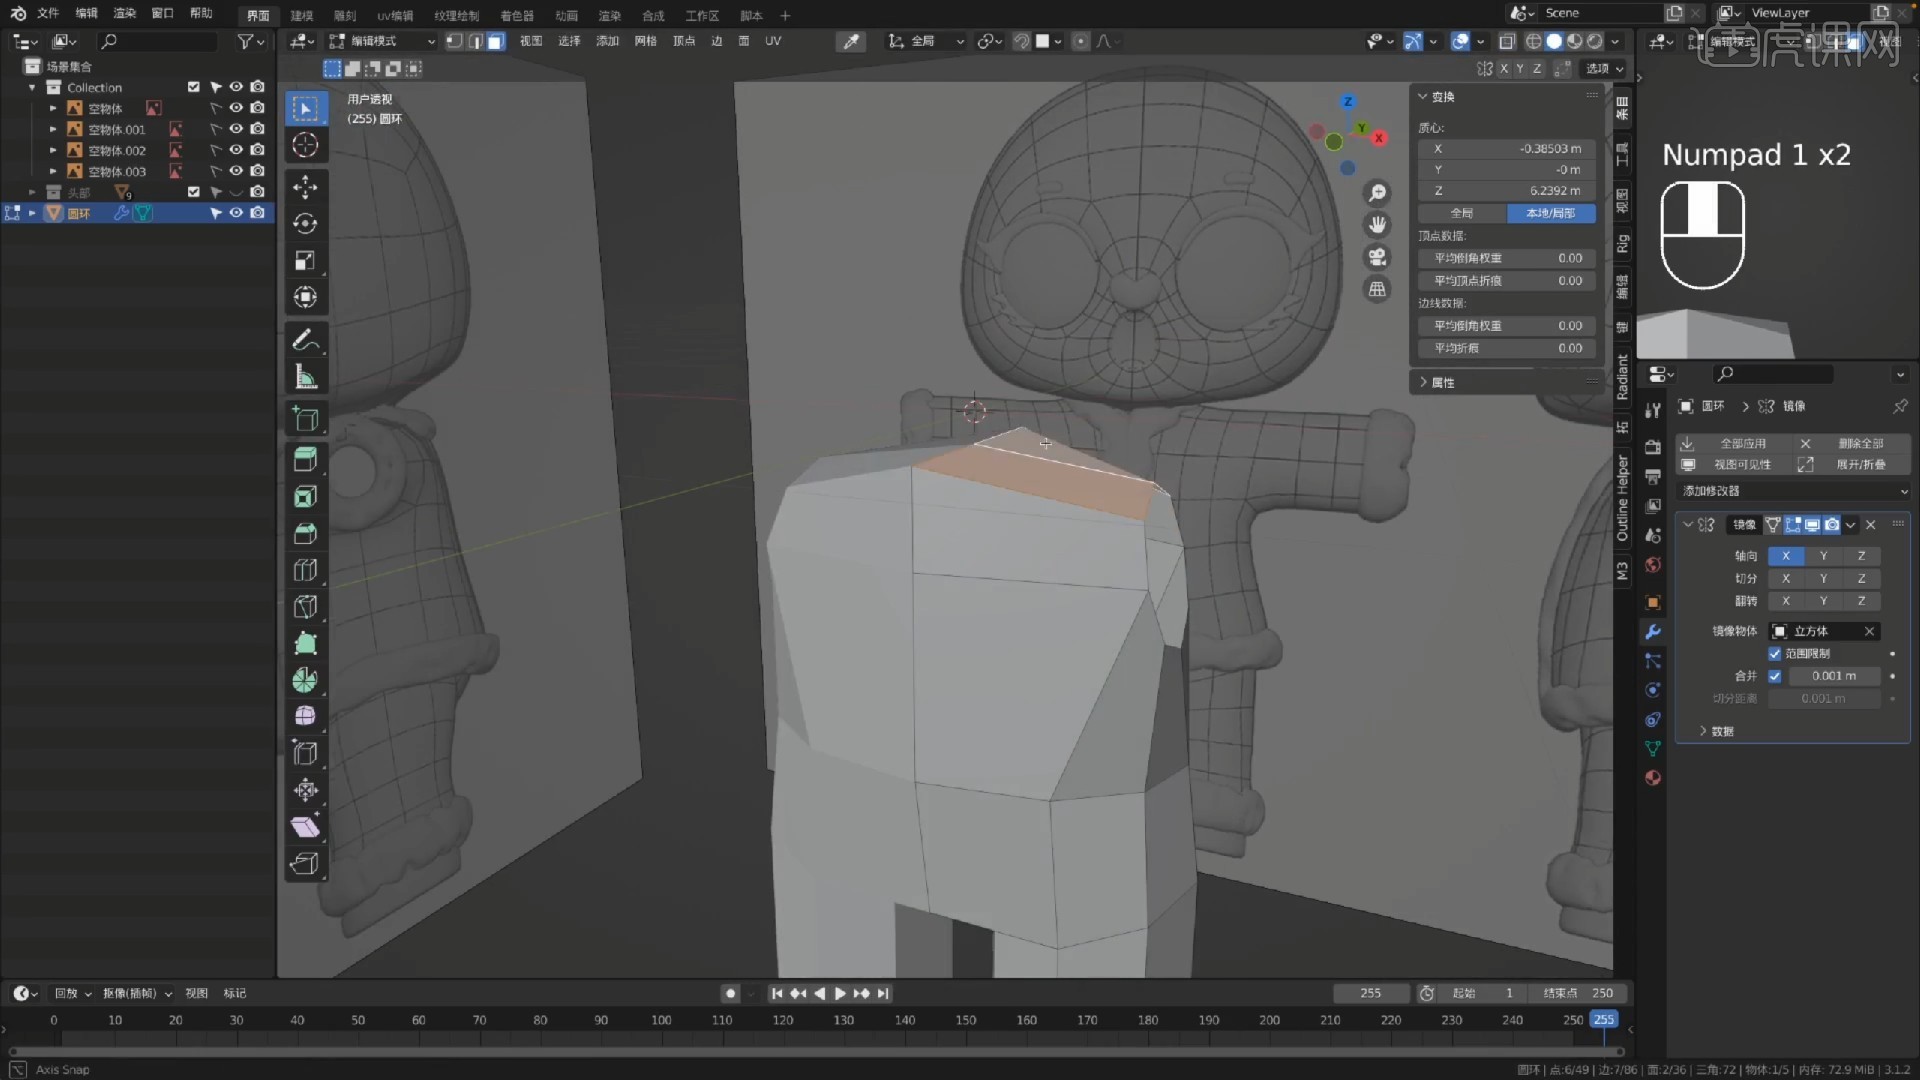Activate the Shrink/Fatten tool

click(306, 791)
